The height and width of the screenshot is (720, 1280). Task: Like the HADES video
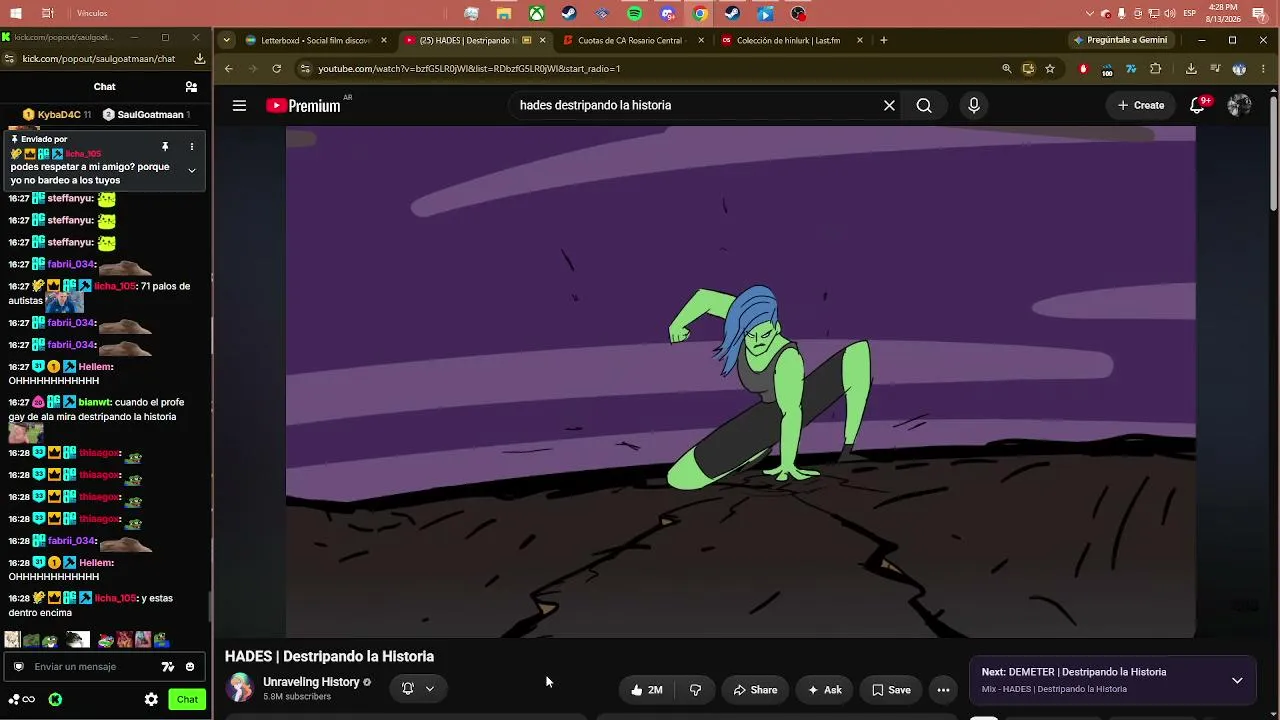647,690
